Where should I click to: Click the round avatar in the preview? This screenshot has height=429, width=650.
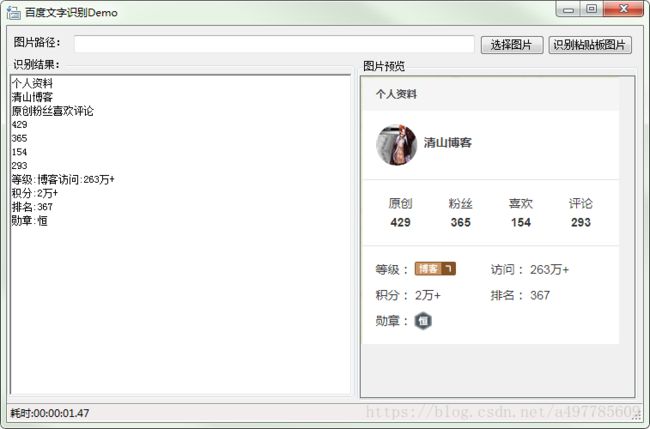396,145
